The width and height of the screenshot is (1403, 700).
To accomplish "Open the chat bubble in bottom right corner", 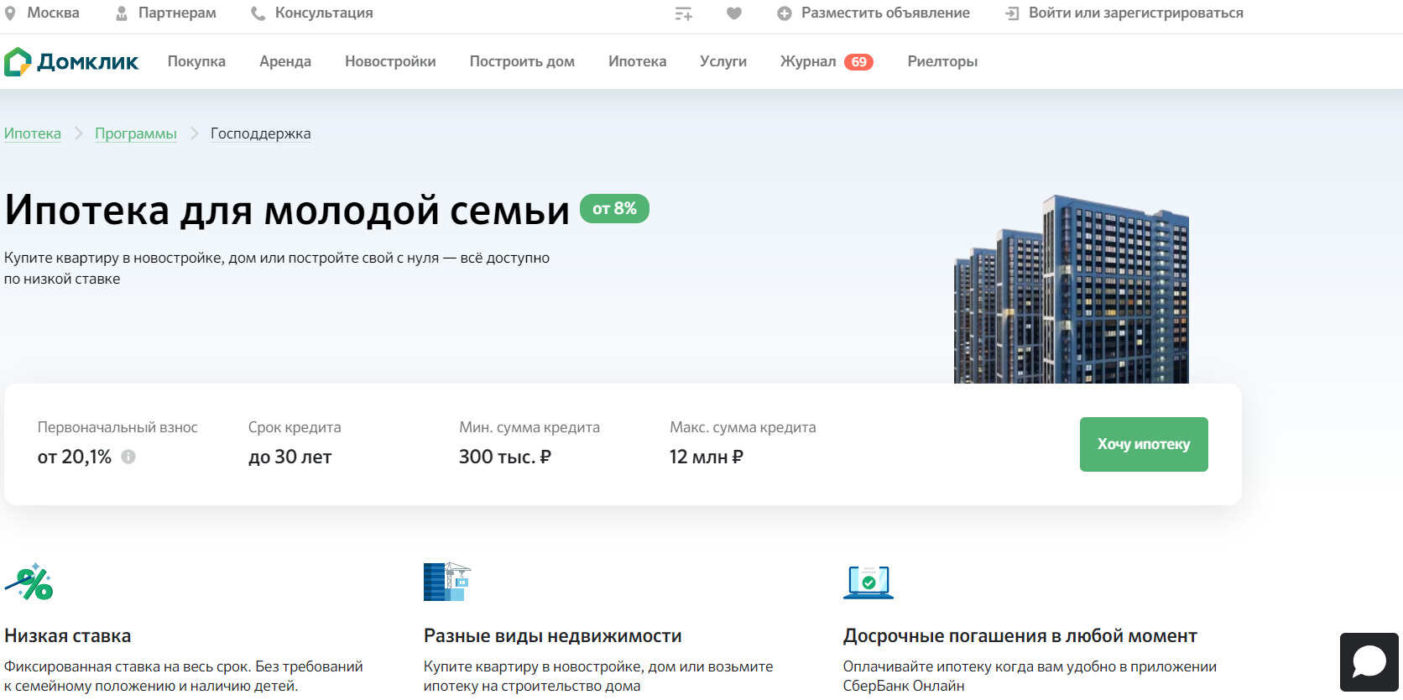I will tap(1368, 660).
